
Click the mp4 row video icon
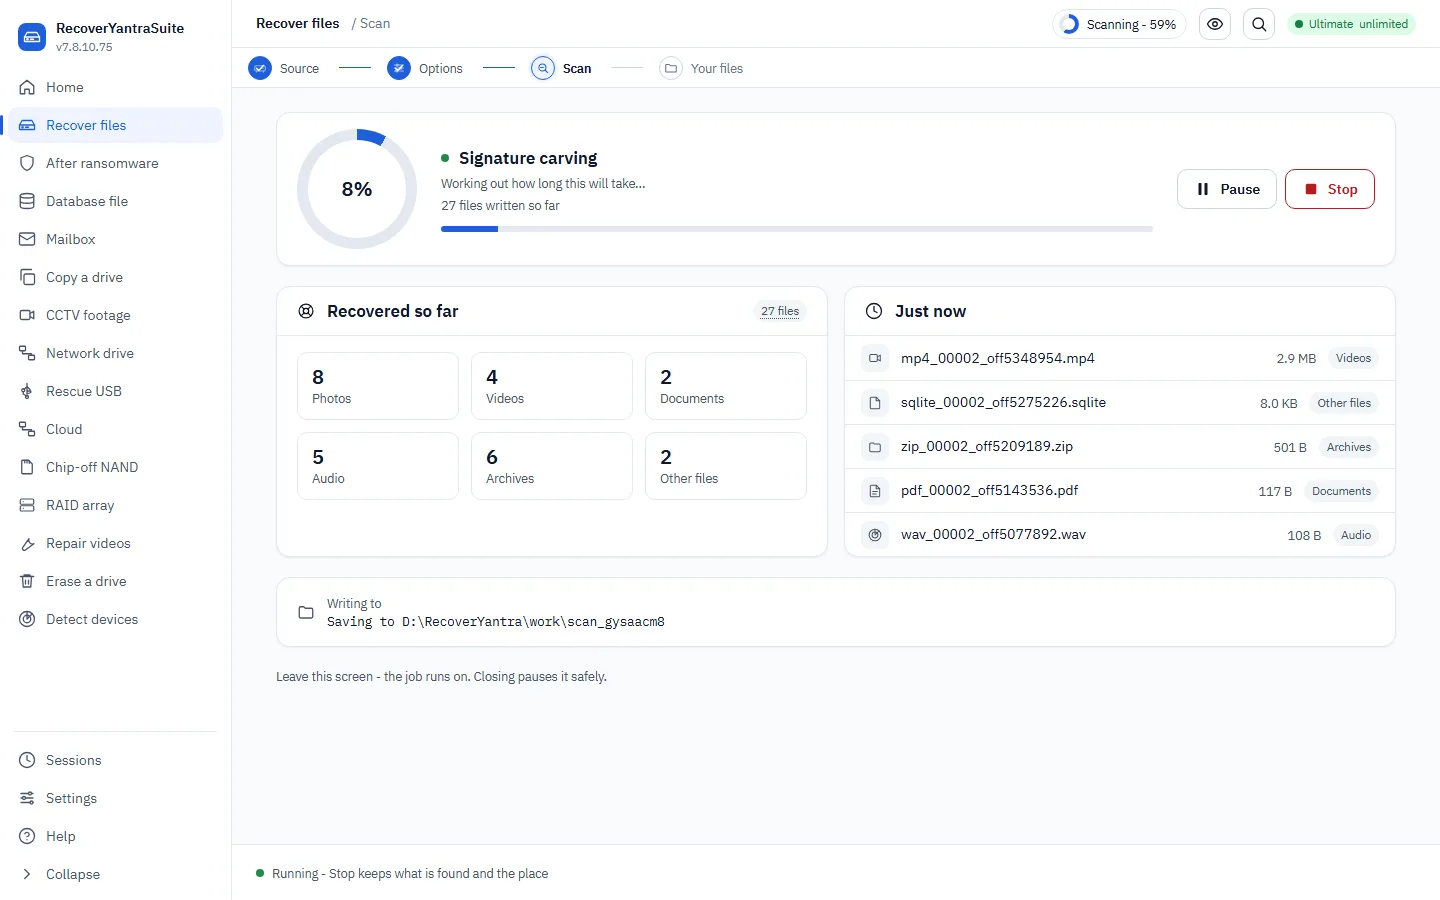875,358
